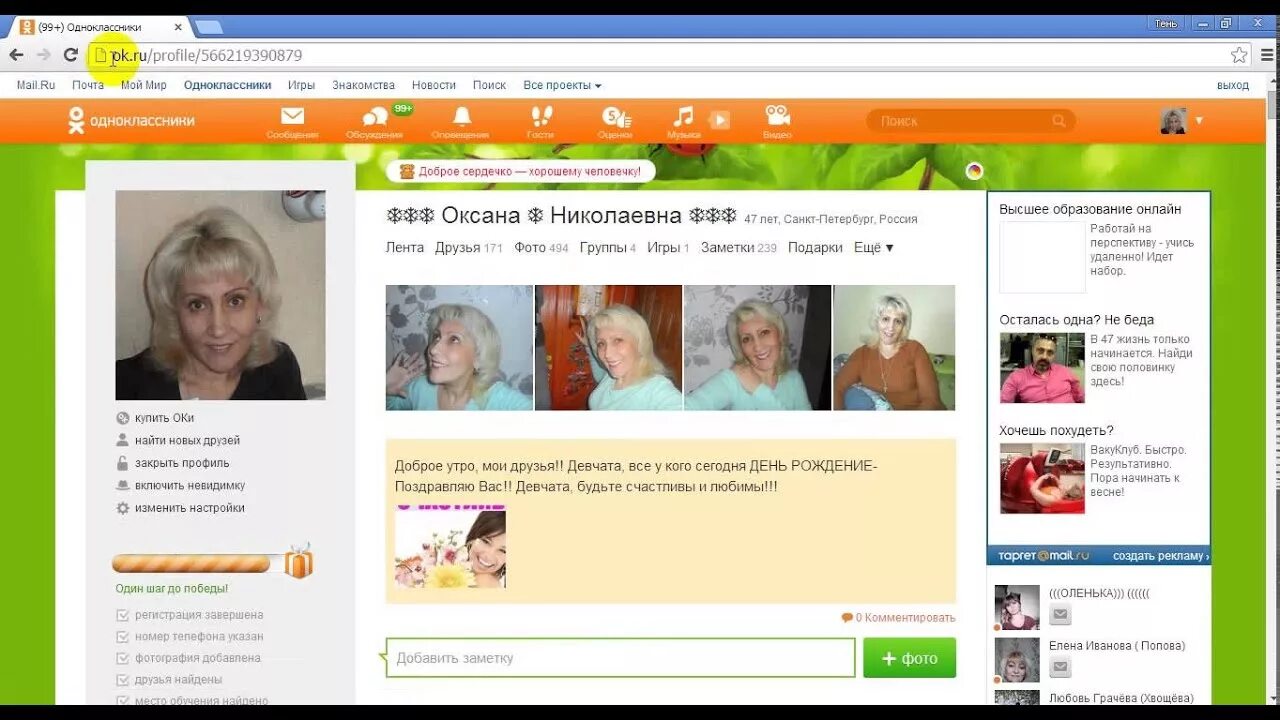
Task: Go back with browser back arrow
Action: 16,55
